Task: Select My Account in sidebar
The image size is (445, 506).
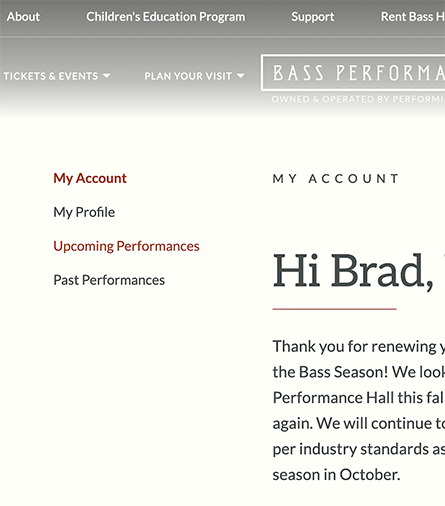Action: point(90,178)
